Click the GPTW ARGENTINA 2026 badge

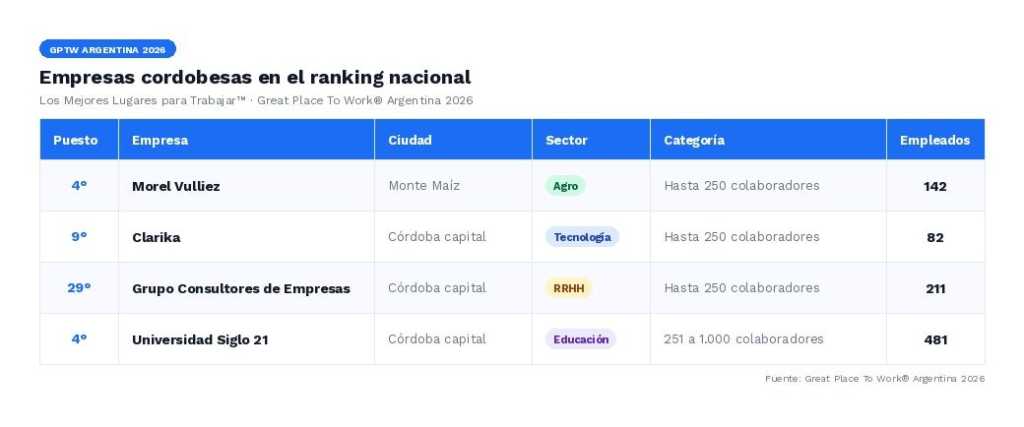coord(108,49)
